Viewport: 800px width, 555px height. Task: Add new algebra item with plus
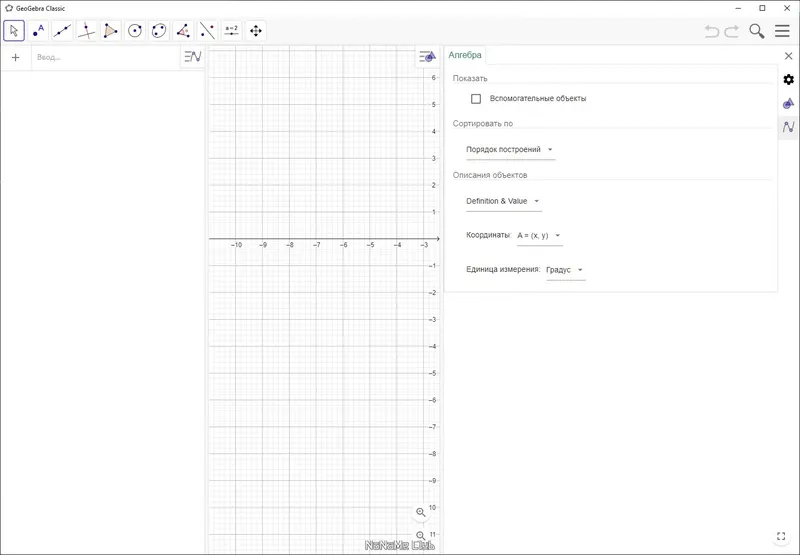pyautogui.click(x=15, y=57)
